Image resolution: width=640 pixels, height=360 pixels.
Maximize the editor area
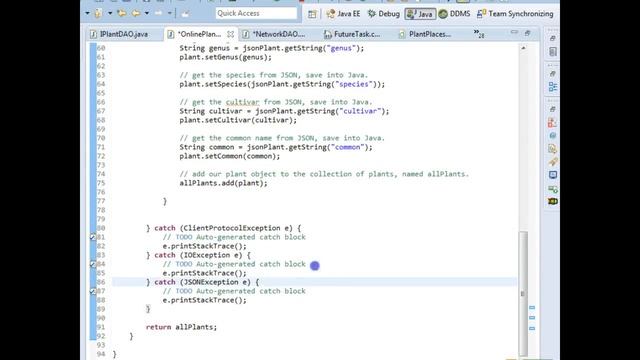coord(527,33)
